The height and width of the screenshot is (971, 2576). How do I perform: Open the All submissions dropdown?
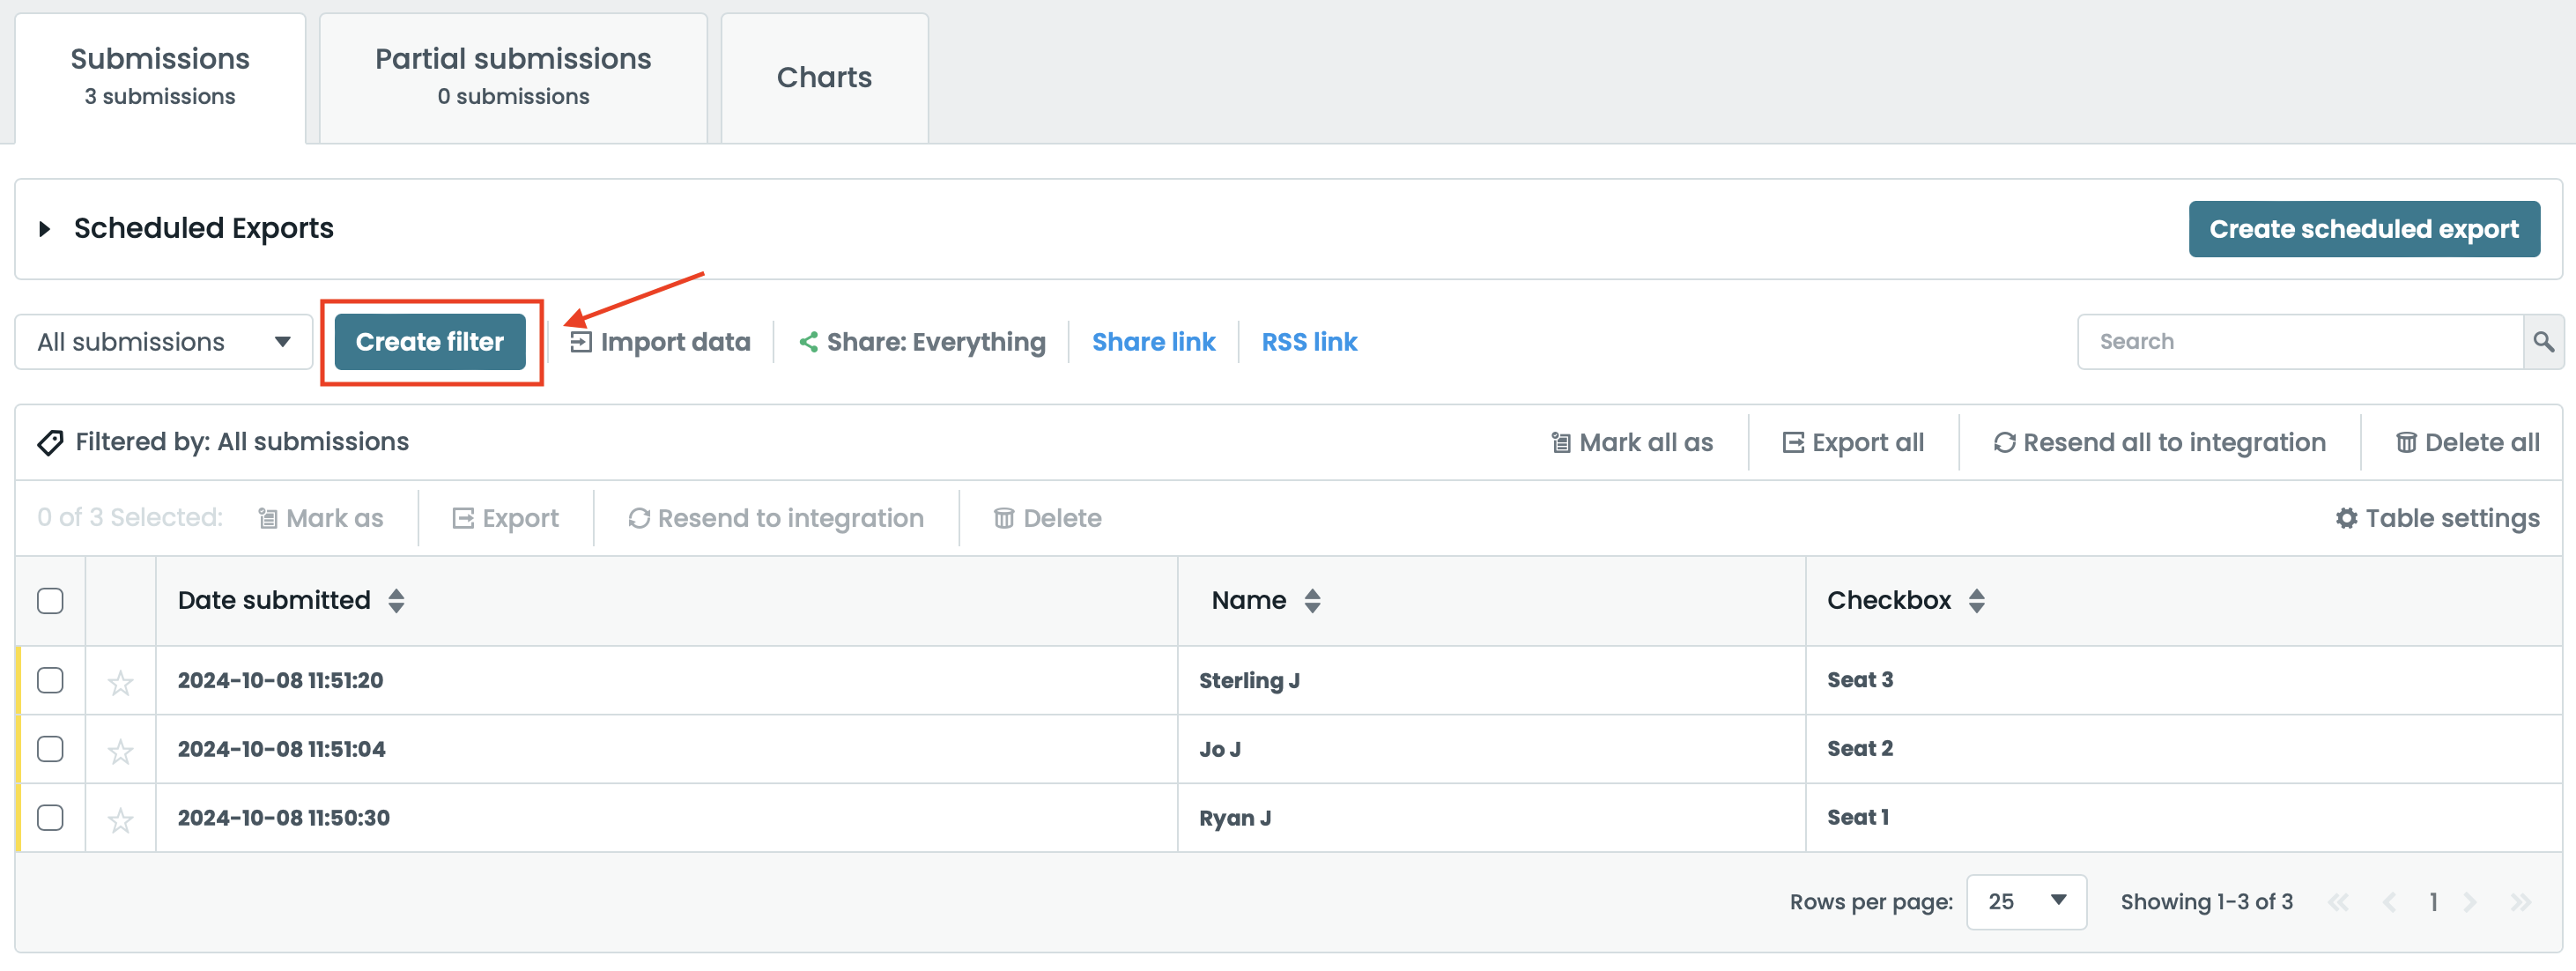coord(163,341)
